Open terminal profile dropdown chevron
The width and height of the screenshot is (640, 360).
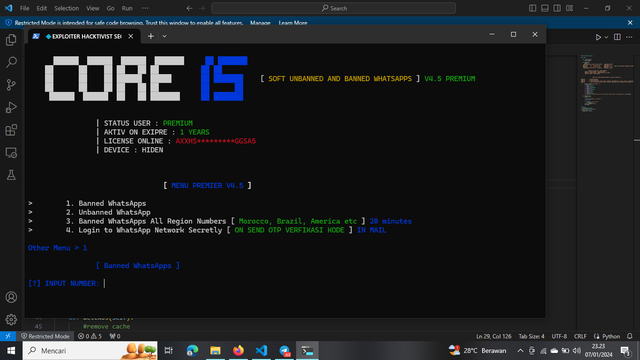[164, 36]
